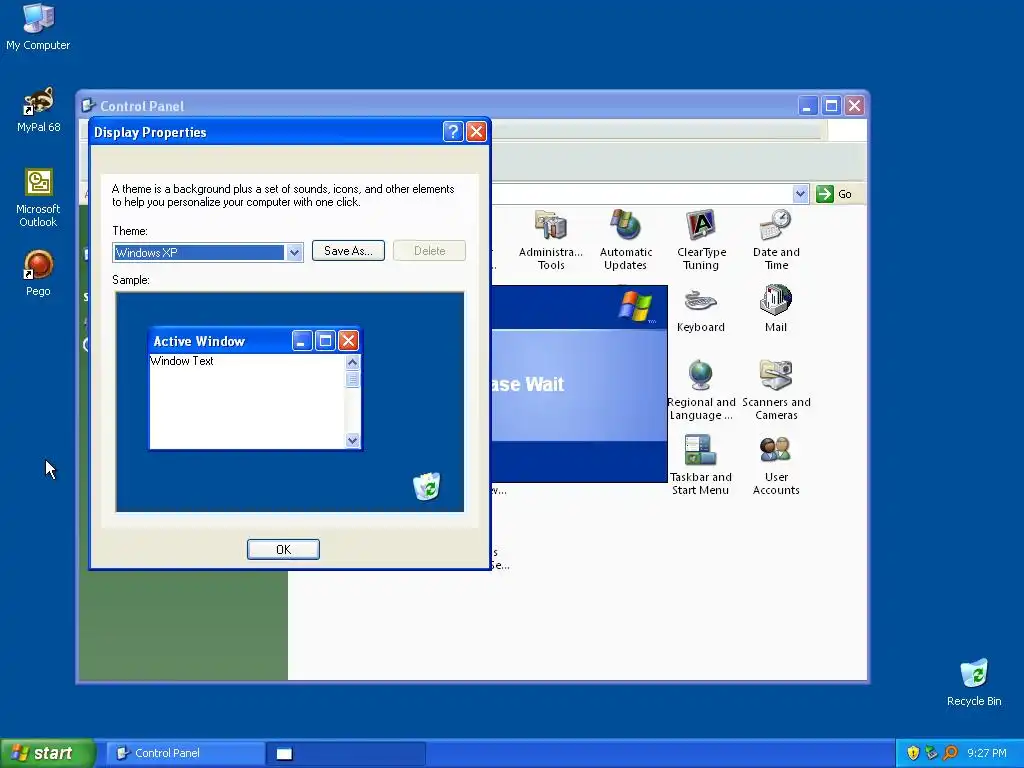
Task: Click the Active Window title in sample
Action: [x=199, y=341]
